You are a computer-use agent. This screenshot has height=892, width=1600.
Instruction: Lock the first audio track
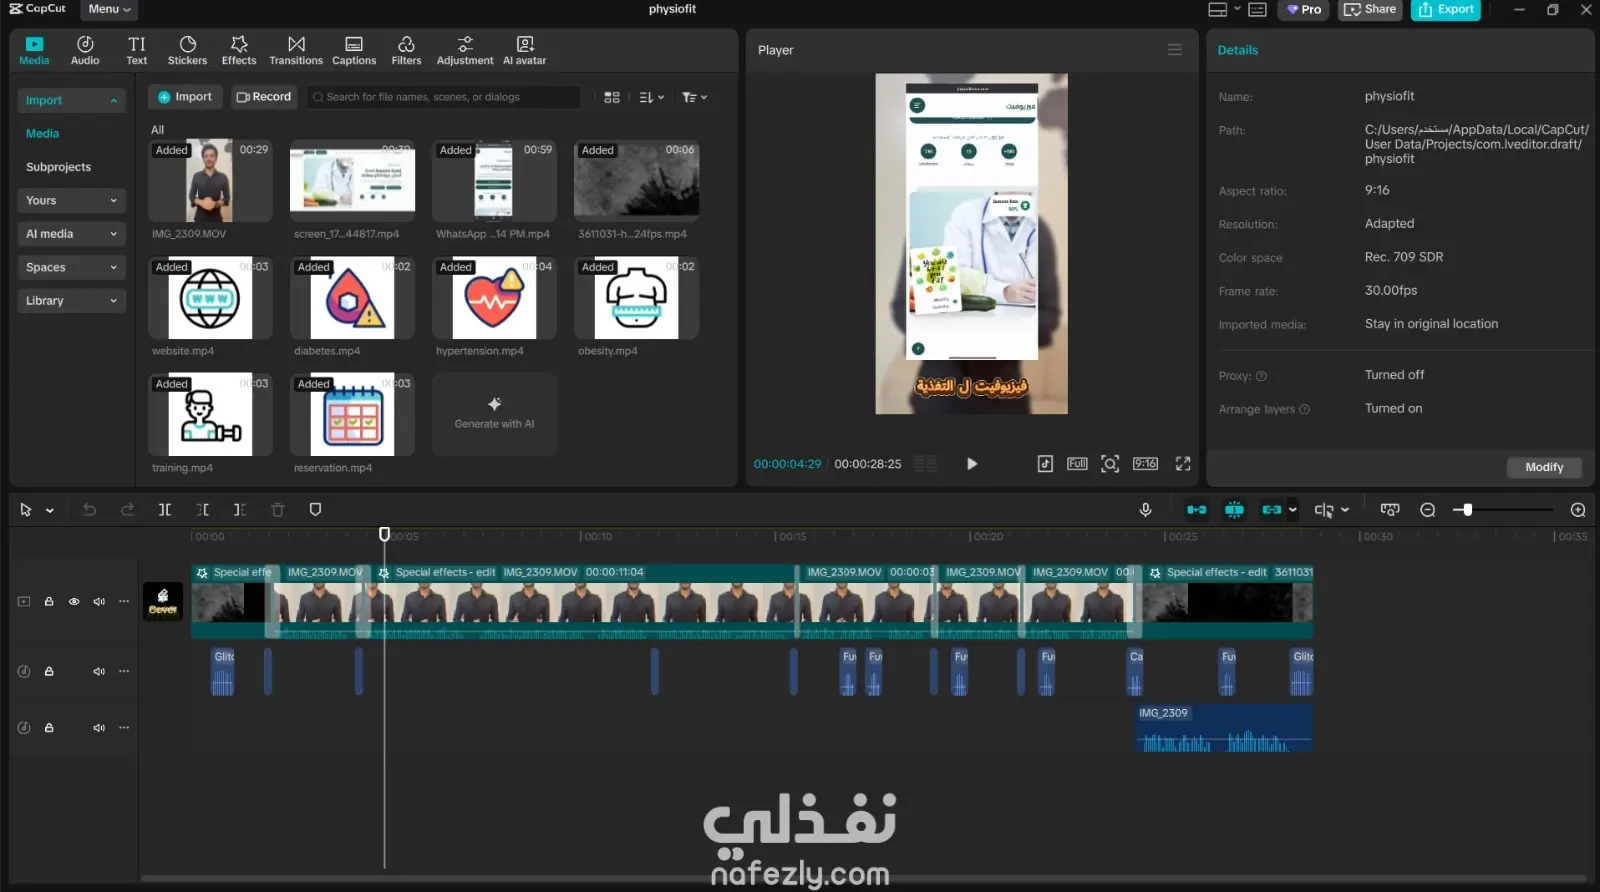pos(49,672)
